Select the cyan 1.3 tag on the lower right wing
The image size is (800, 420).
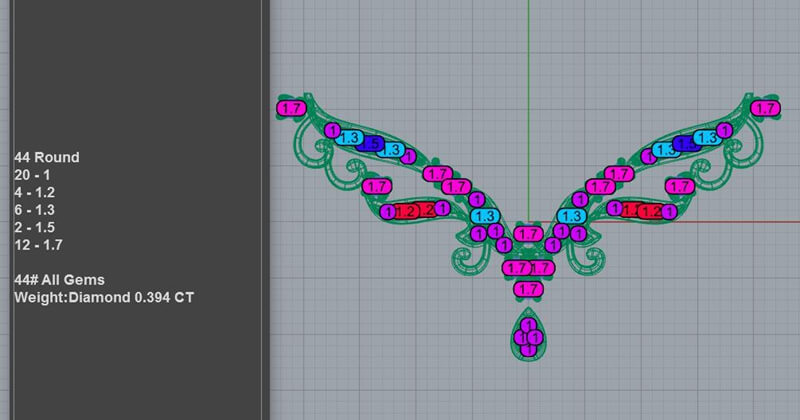[x=571, y=216]
